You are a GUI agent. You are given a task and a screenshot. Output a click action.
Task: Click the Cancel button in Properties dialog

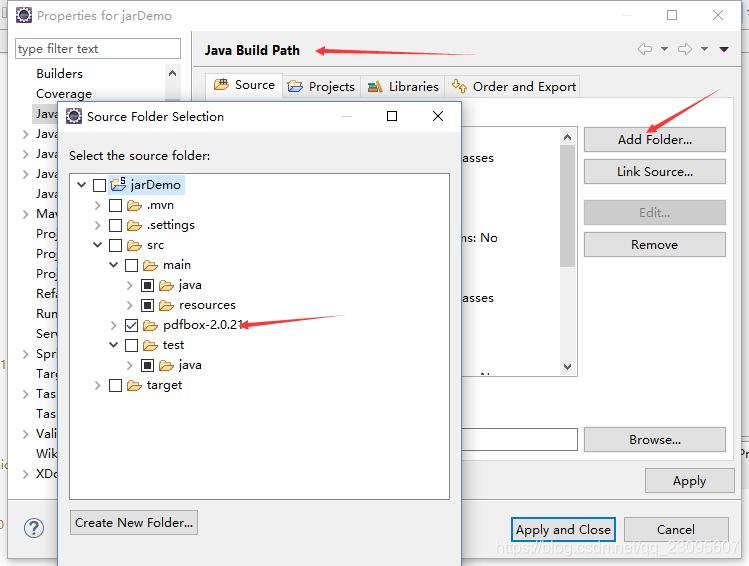click(675, 530)
